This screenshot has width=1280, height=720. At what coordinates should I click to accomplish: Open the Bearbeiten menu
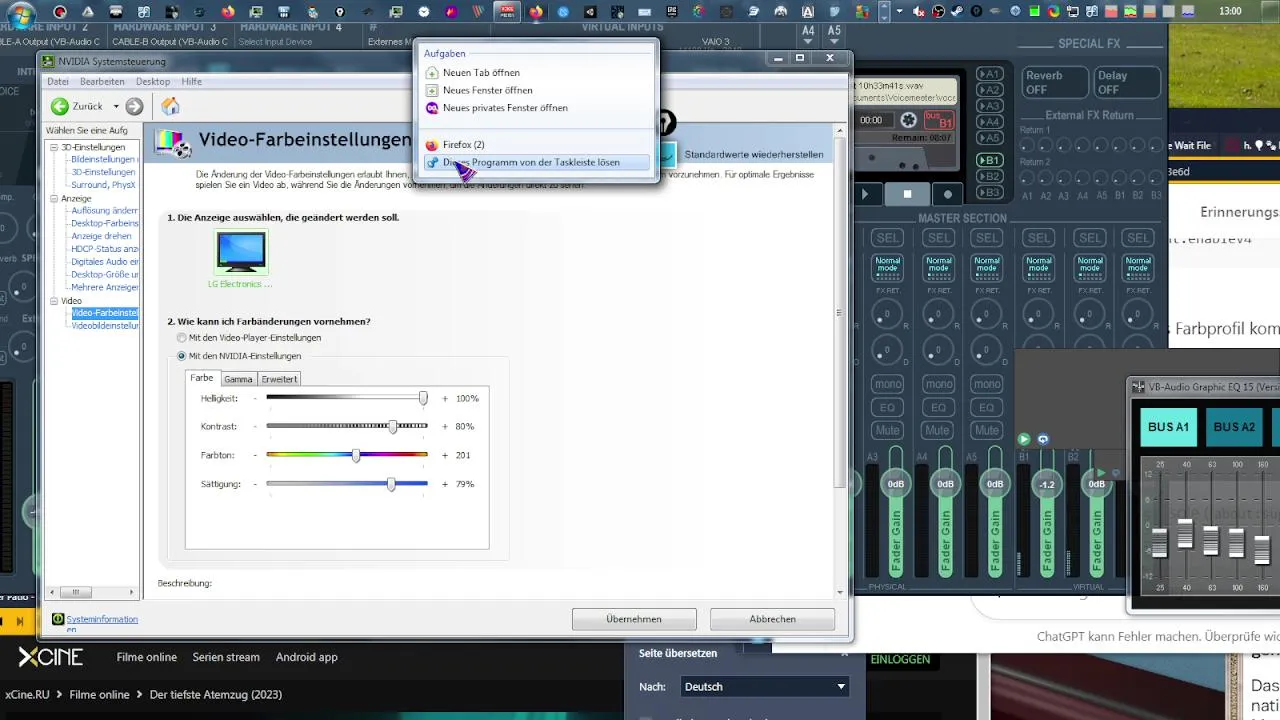102,81
